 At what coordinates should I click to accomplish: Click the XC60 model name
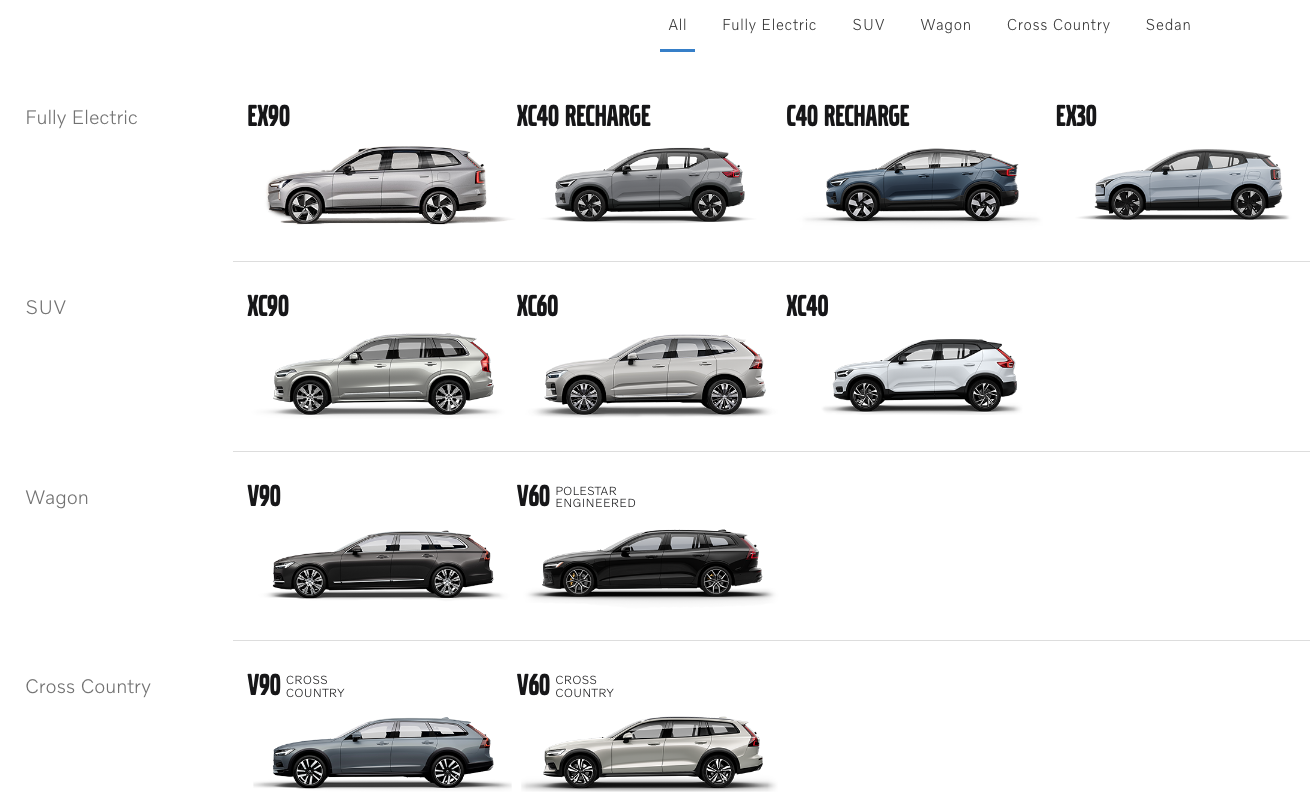tap(538, 306)
